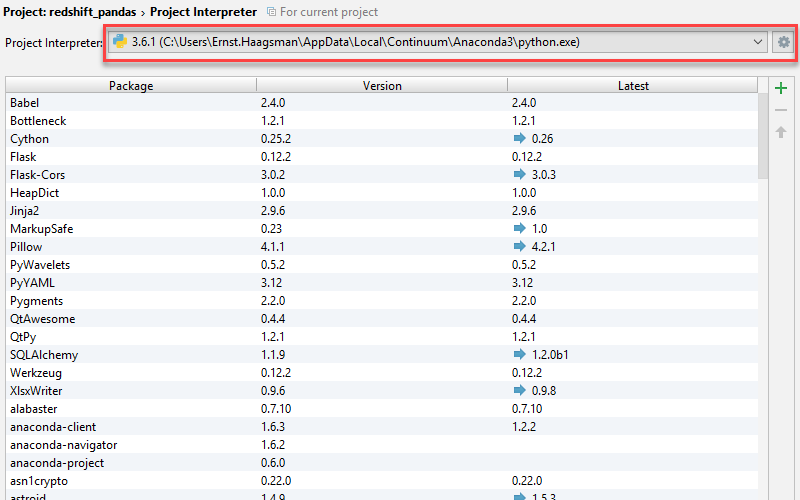
Task: Select the Python 3.6.1 Anaconda3 interpreter field
Action: coord(438,42)
